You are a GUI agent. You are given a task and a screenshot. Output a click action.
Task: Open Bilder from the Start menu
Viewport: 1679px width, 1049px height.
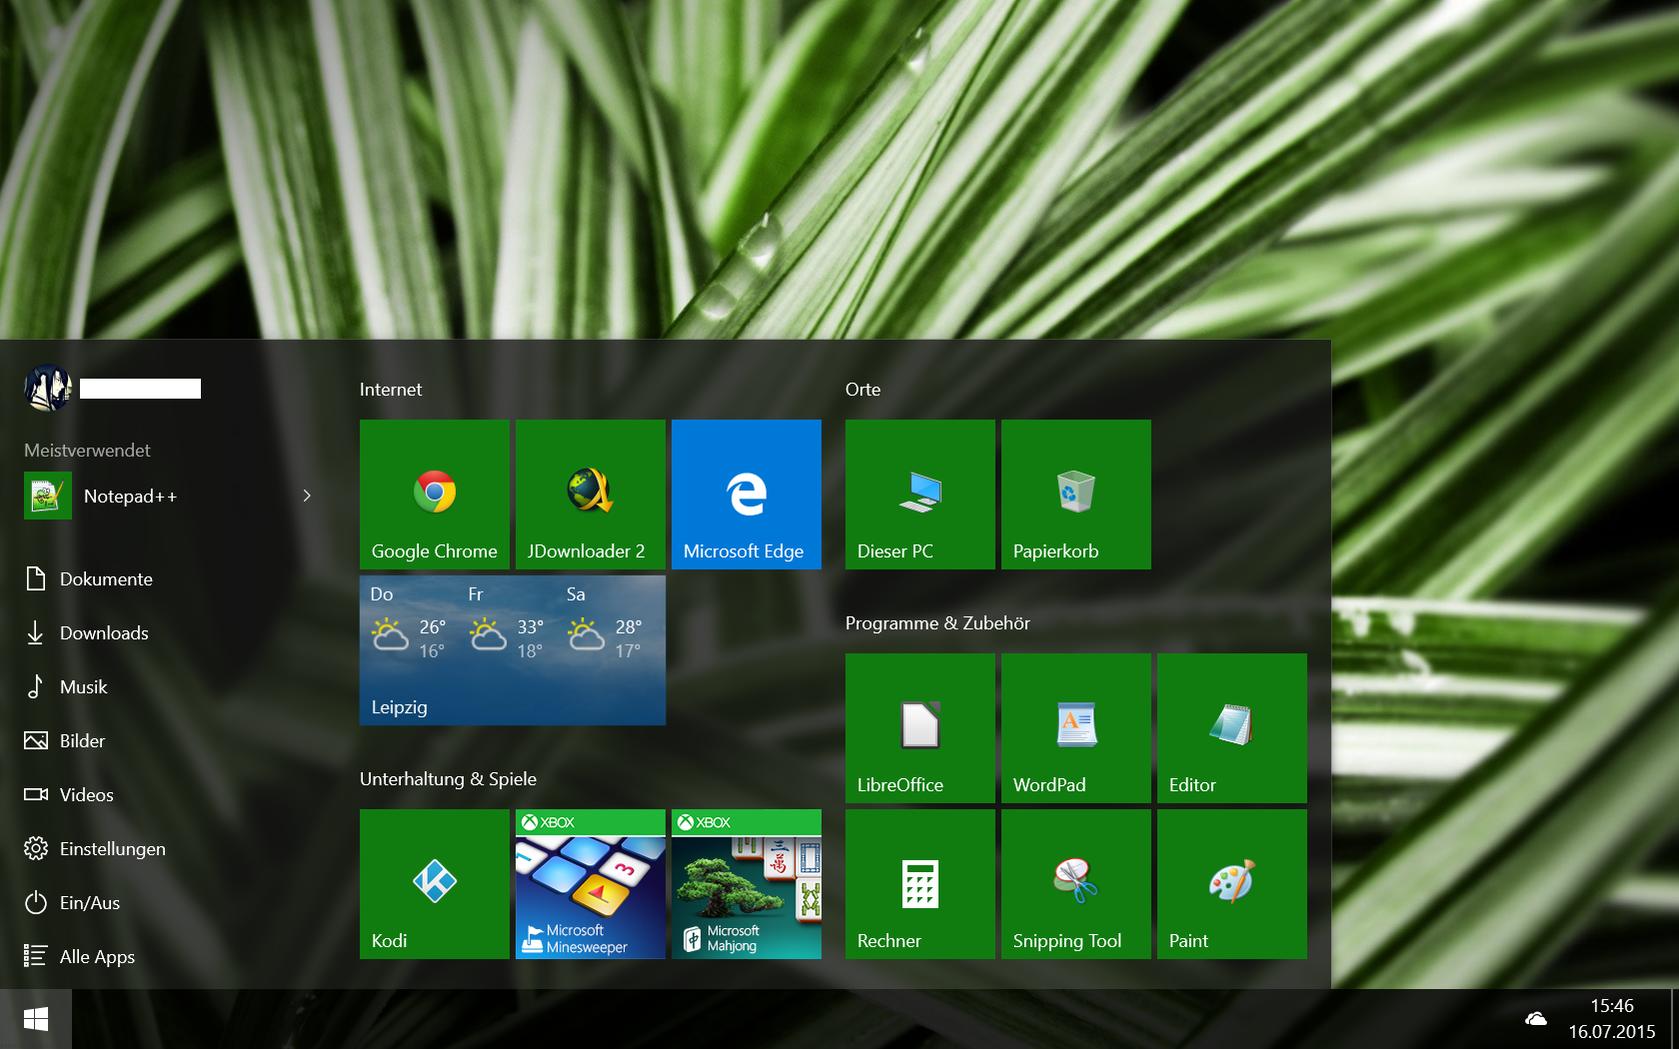coord(65,741)
